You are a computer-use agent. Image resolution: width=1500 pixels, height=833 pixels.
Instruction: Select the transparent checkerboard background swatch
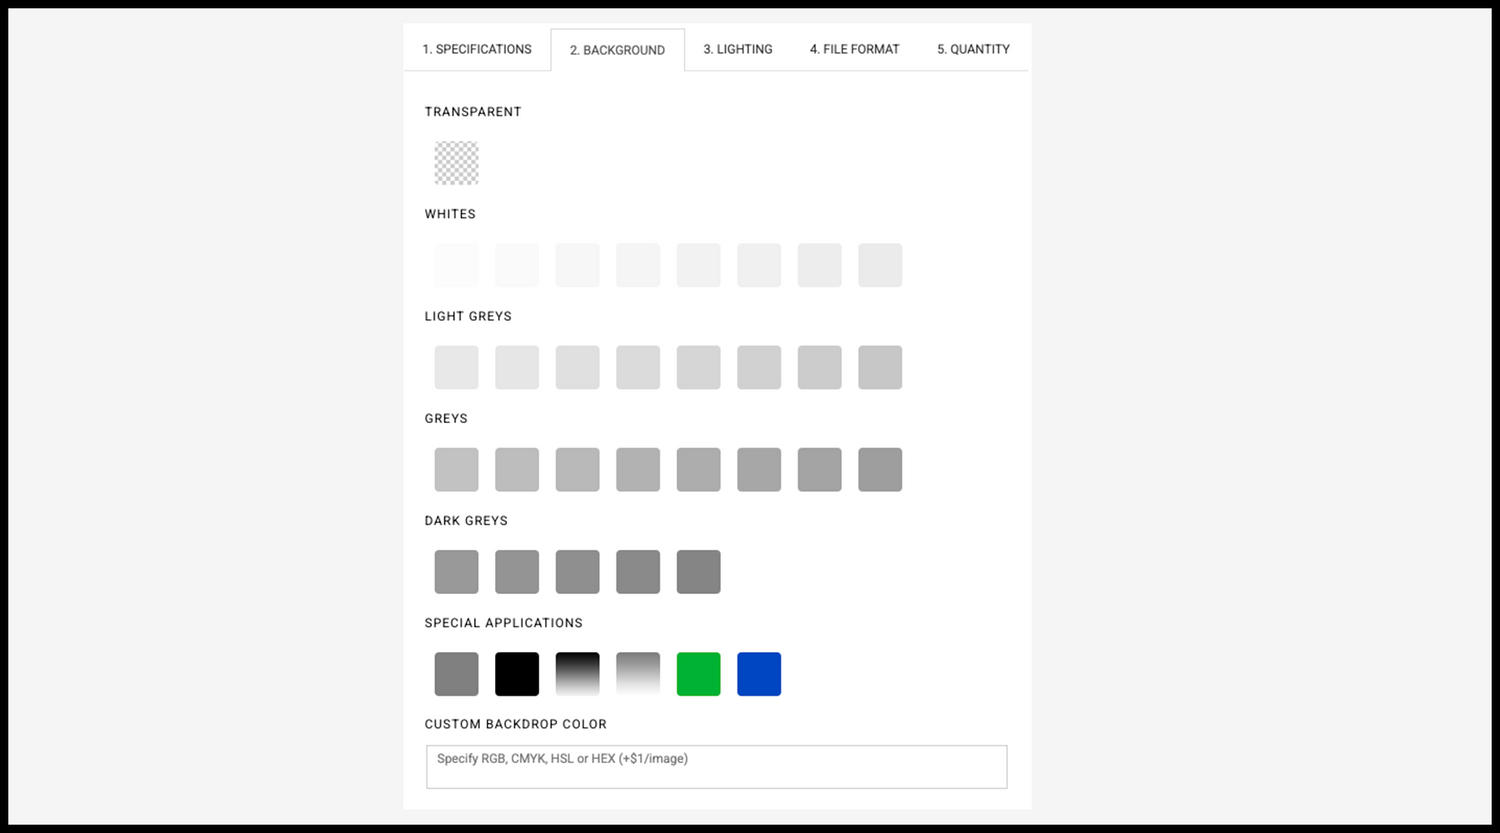456,163
